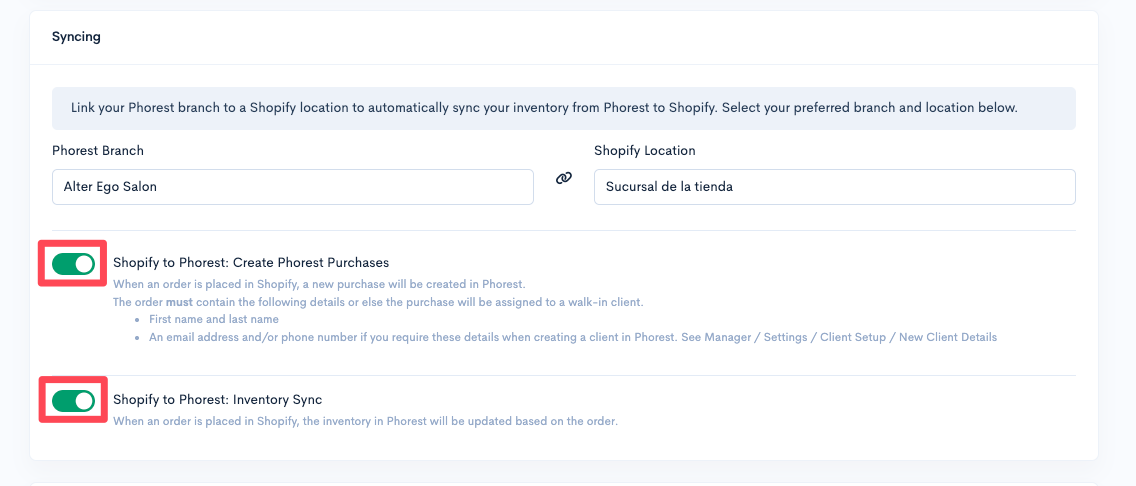Click the chain link icon between fields
The height and width of the screenshot is (486, 1136).
(564, 178)
